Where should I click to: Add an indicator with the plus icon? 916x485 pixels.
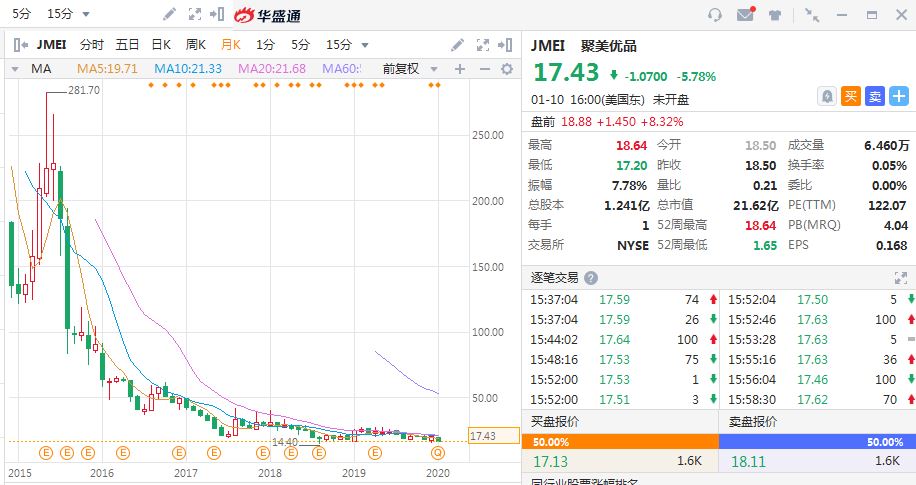460,69
